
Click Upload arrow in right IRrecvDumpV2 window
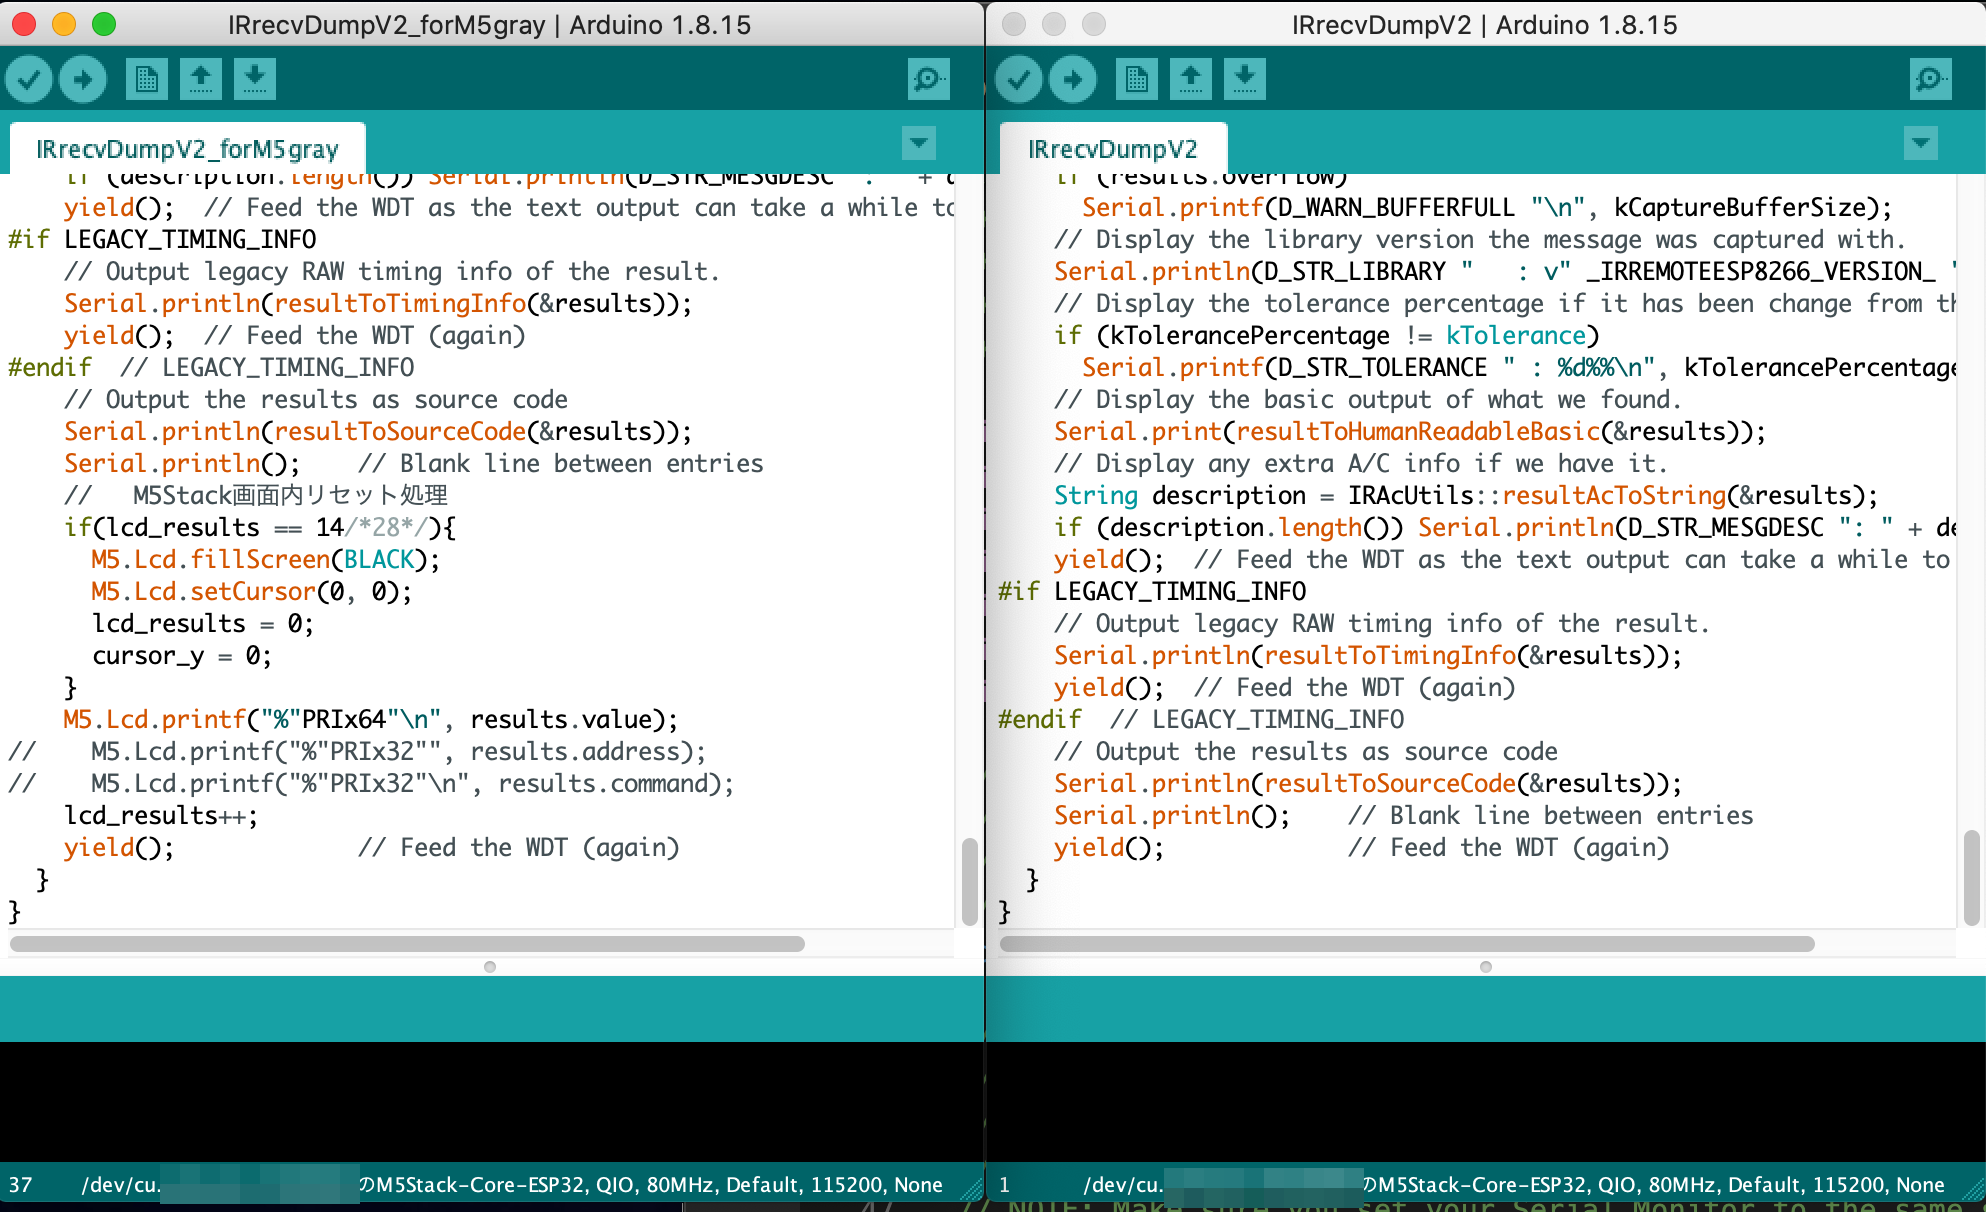(x=1073, y=79)
